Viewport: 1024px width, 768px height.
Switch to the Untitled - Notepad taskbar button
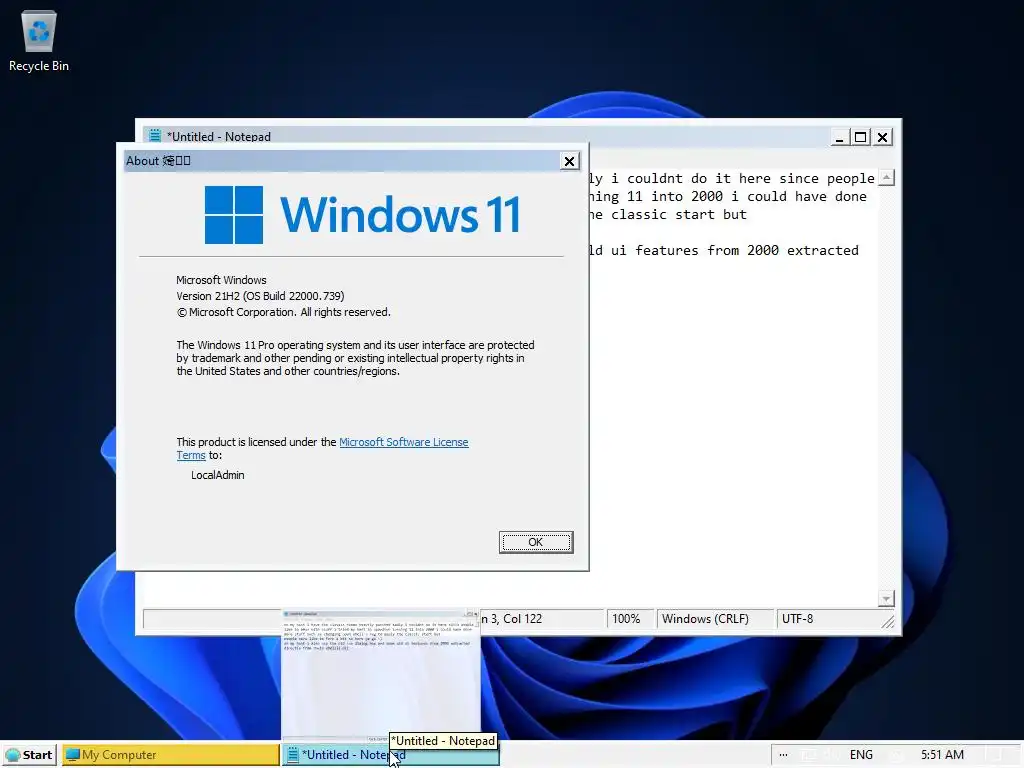point(391,755)
